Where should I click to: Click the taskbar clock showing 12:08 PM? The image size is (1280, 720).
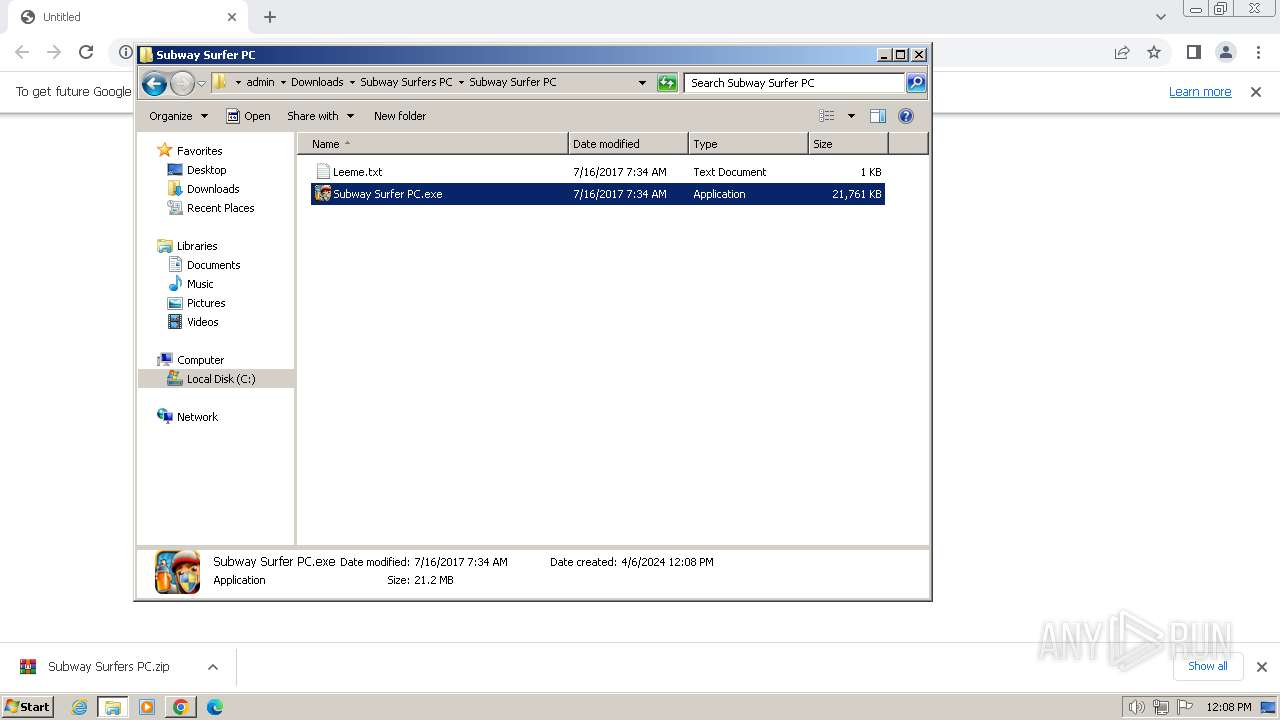pos(1229,707)
